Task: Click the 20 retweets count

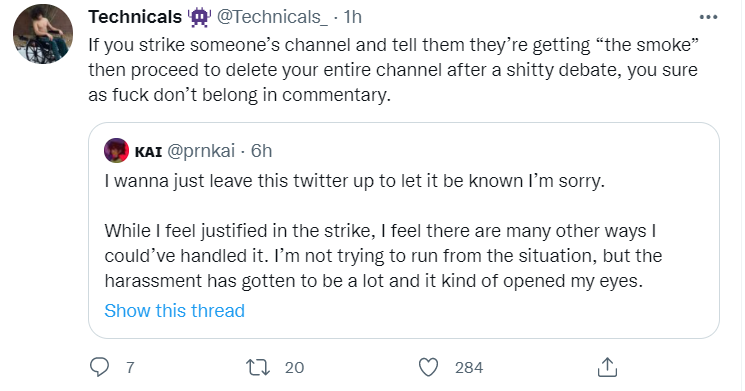Action: tap(294, 368)
